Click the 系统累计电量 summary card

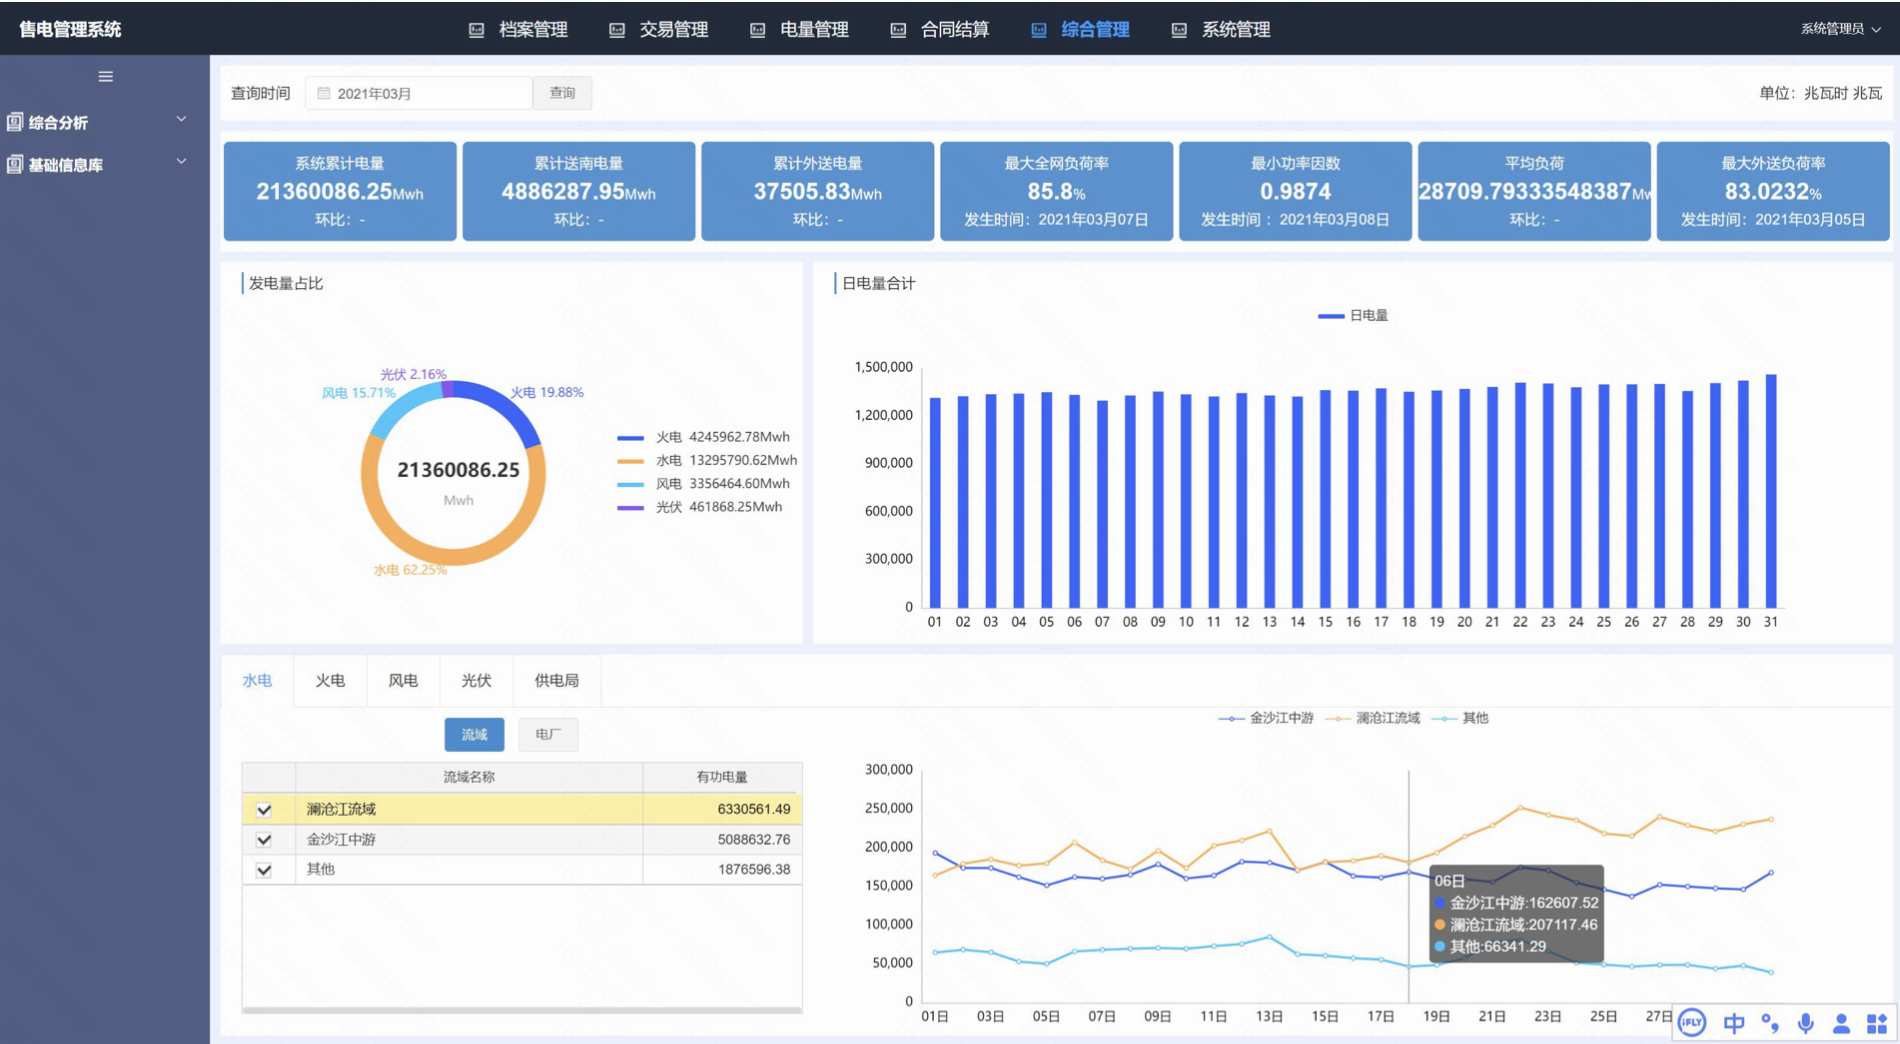point(340,191)
